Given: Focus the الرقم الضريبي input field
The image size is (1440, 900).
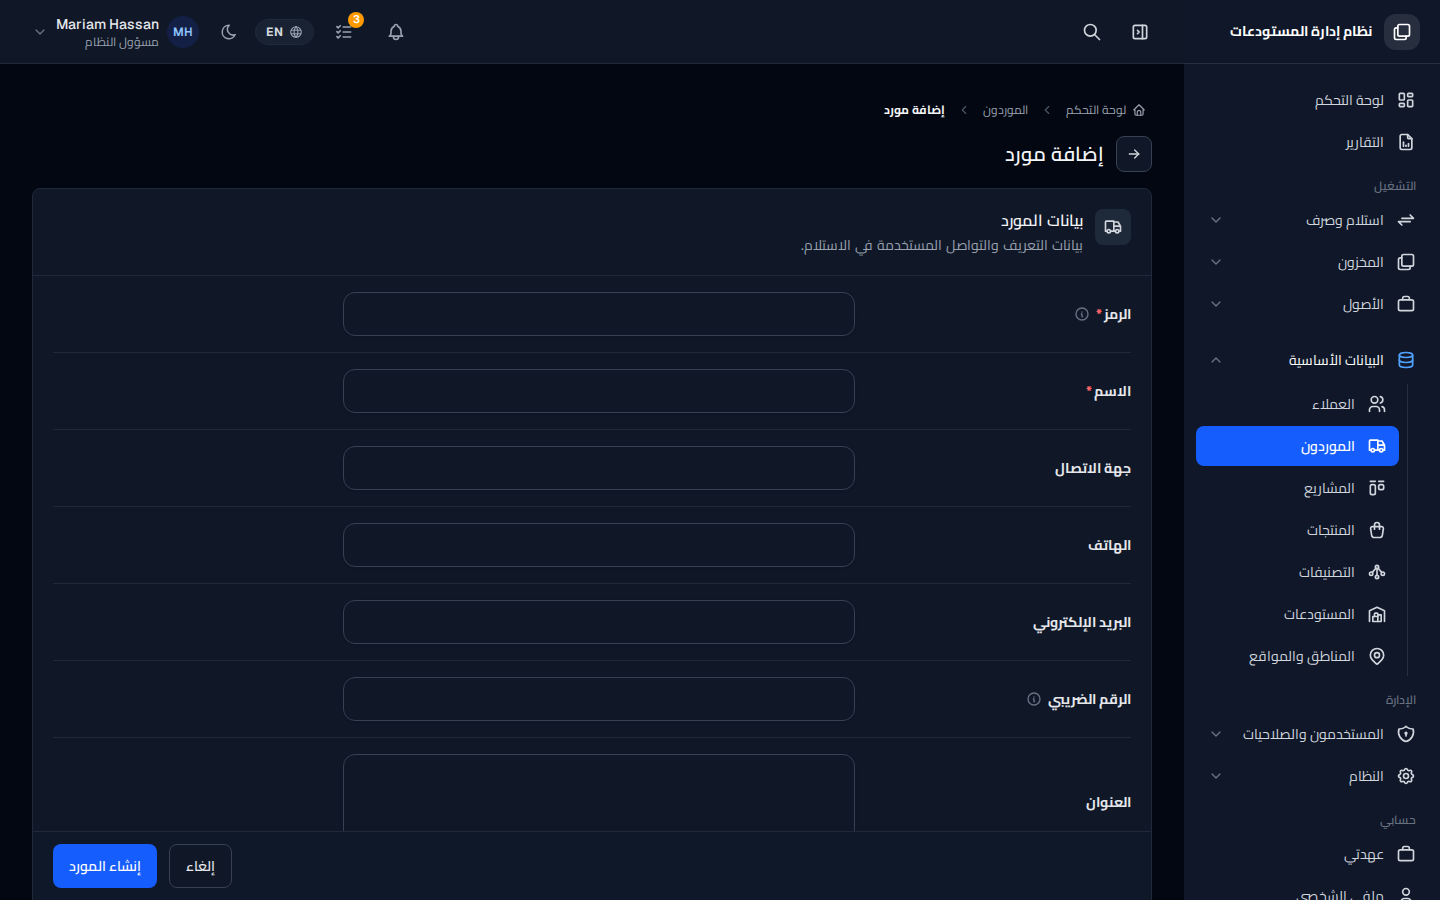Looking at the screenshot, I should coord(599,699).
